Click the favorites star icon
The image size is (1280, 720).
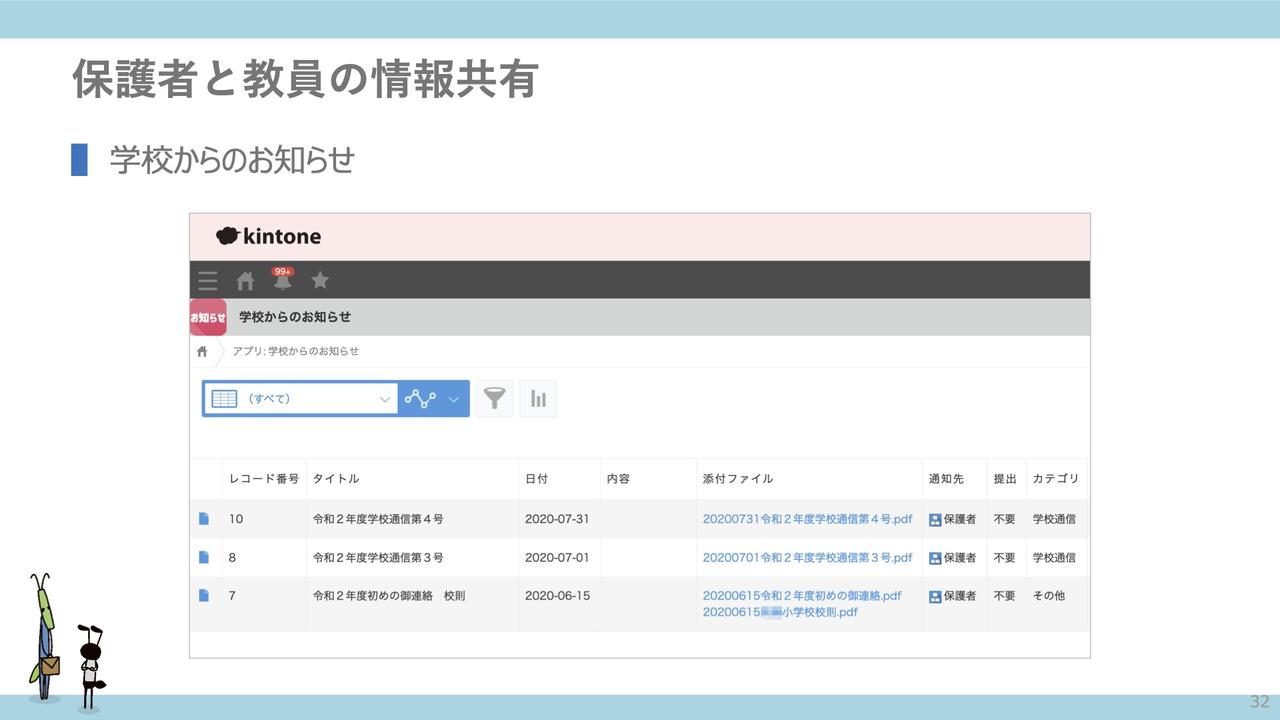point(319,280)
